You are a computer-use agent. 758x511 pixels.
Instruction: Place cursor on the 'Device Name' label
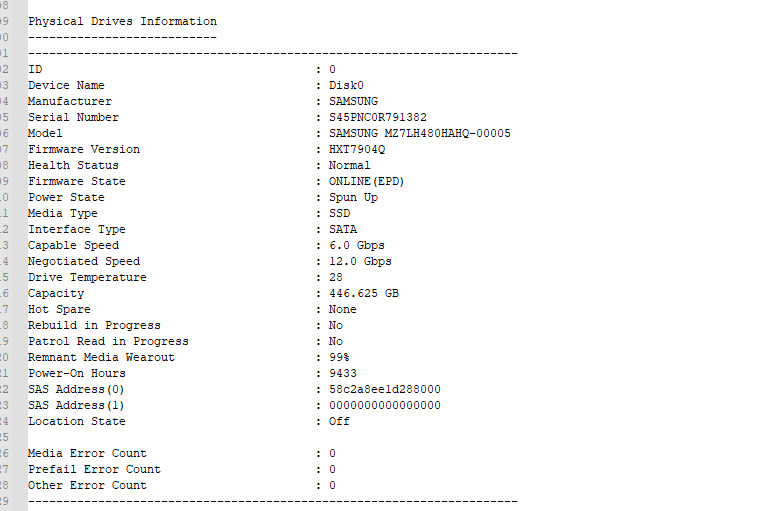coord(66,85)
